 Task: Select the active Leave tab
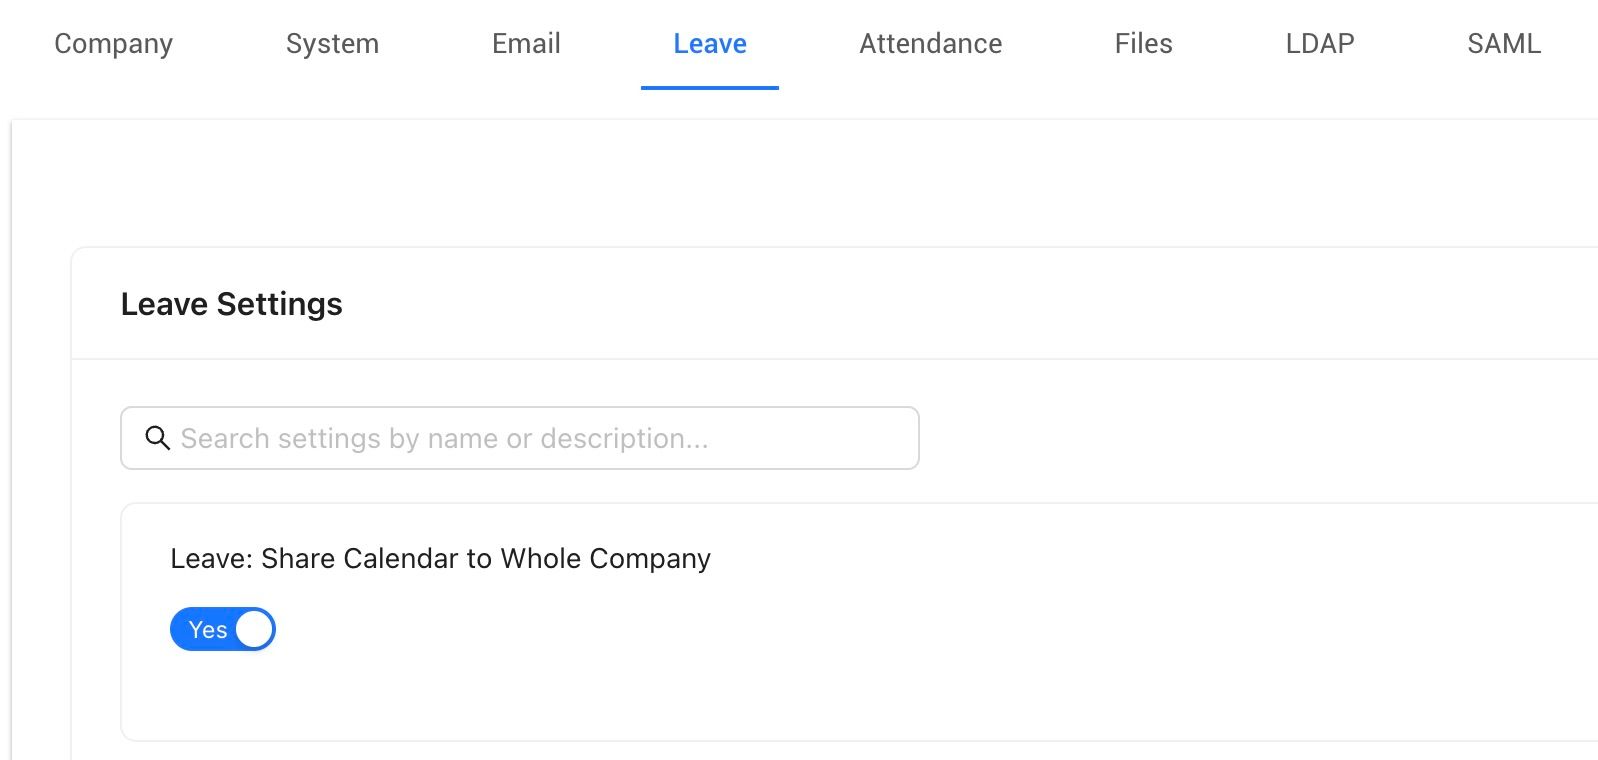[x=709, y=44]
